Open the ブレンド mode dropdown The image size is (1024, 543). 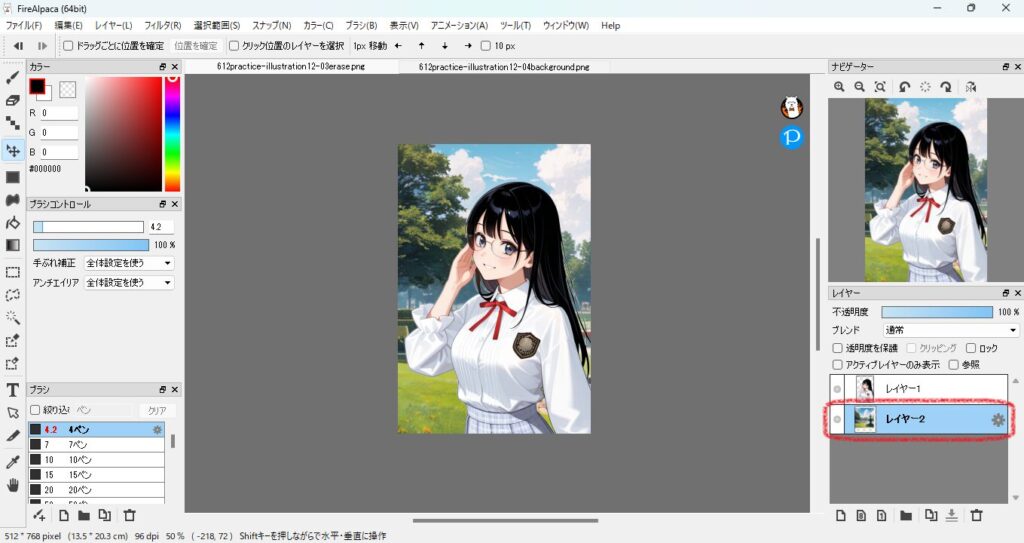(x=950, y=330)
